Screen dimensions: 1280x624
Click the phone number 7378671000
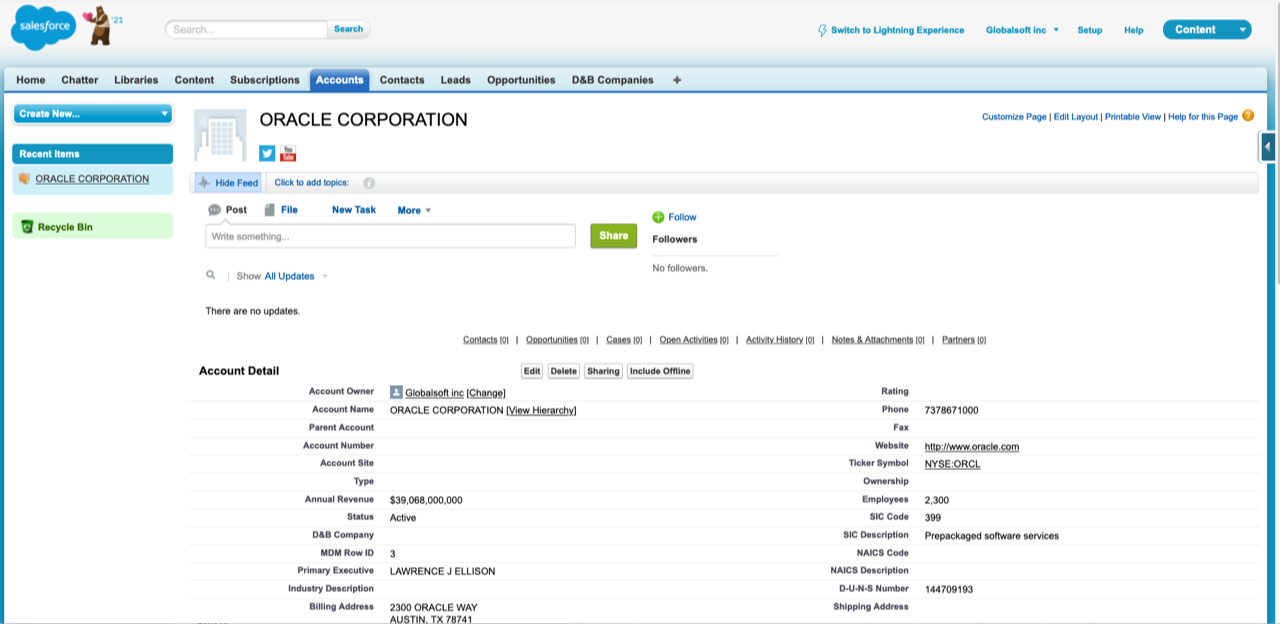[x=952, y=411]
